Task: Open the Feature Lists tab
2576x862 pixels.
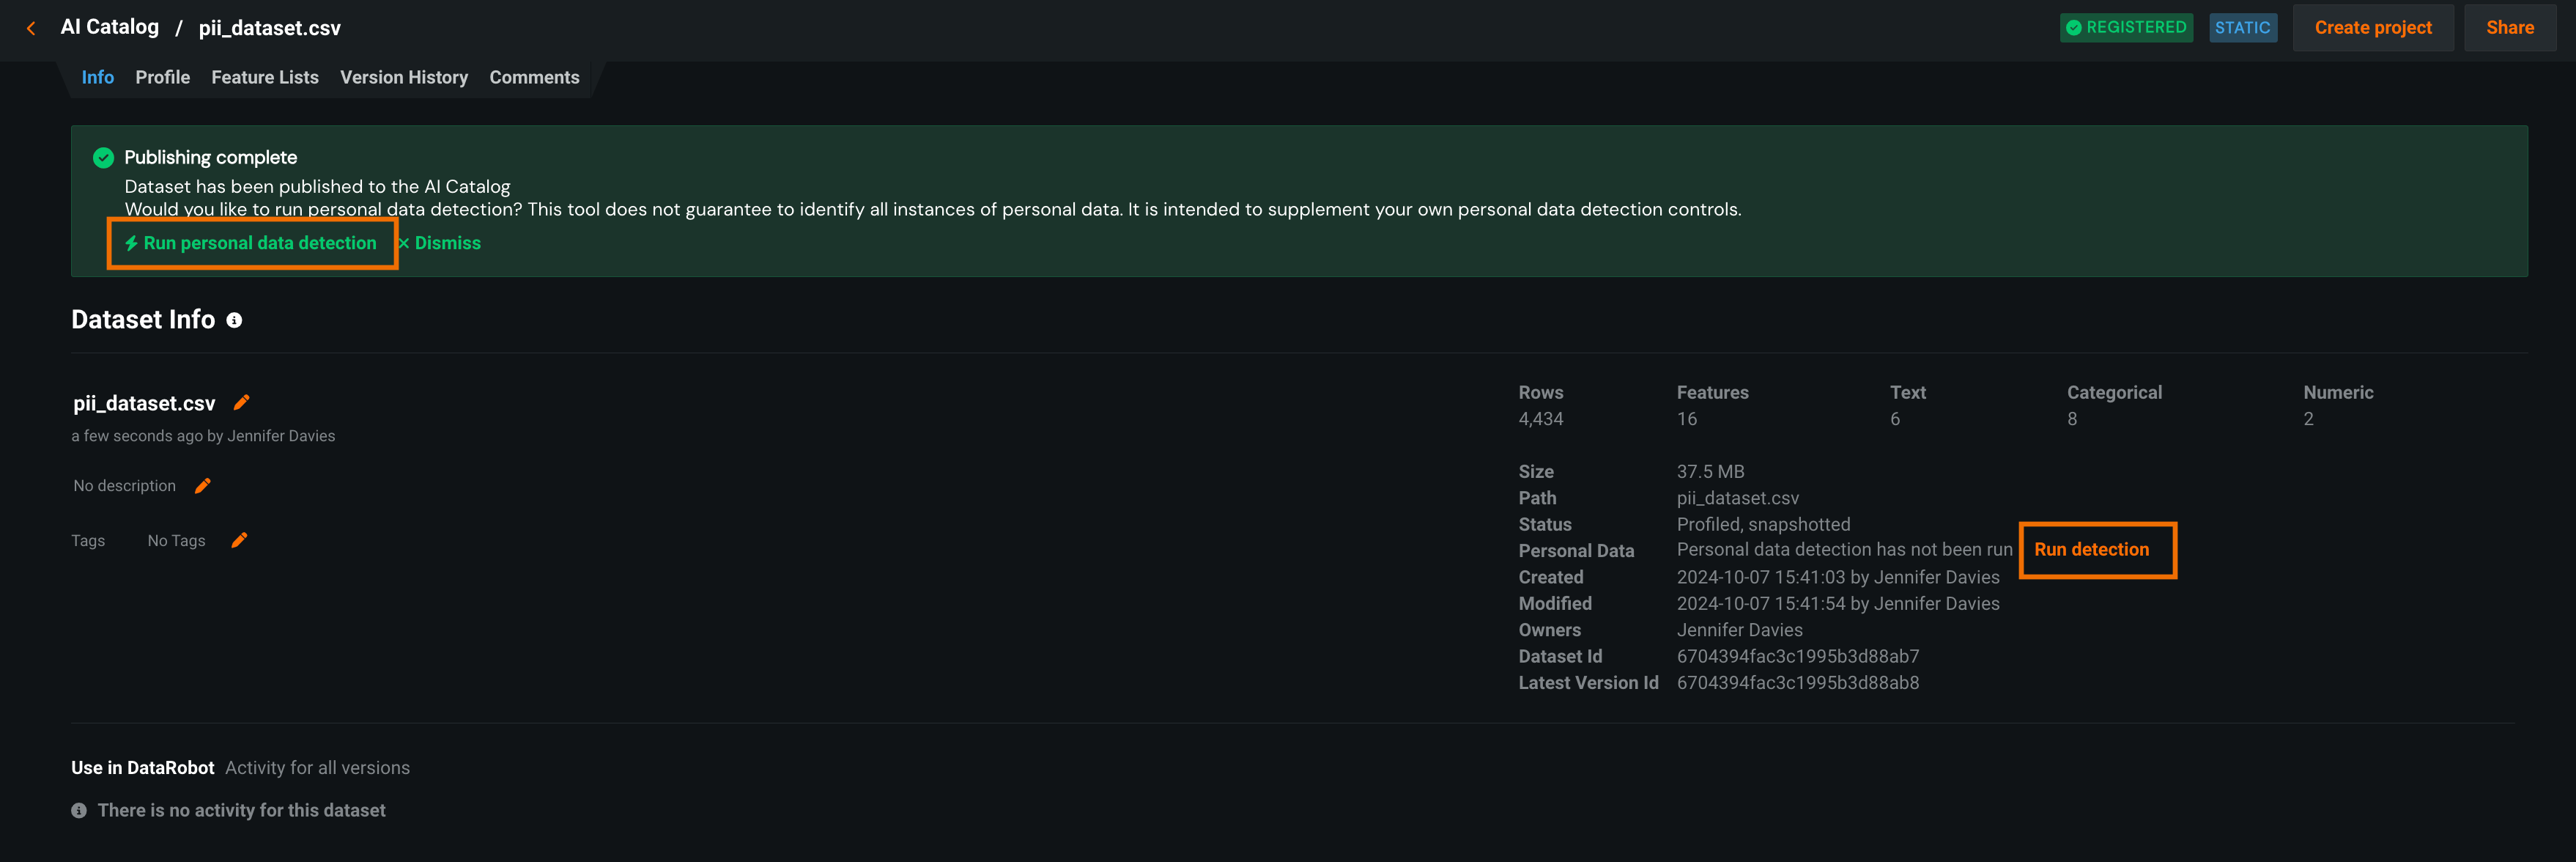Action: click(265, 77)
